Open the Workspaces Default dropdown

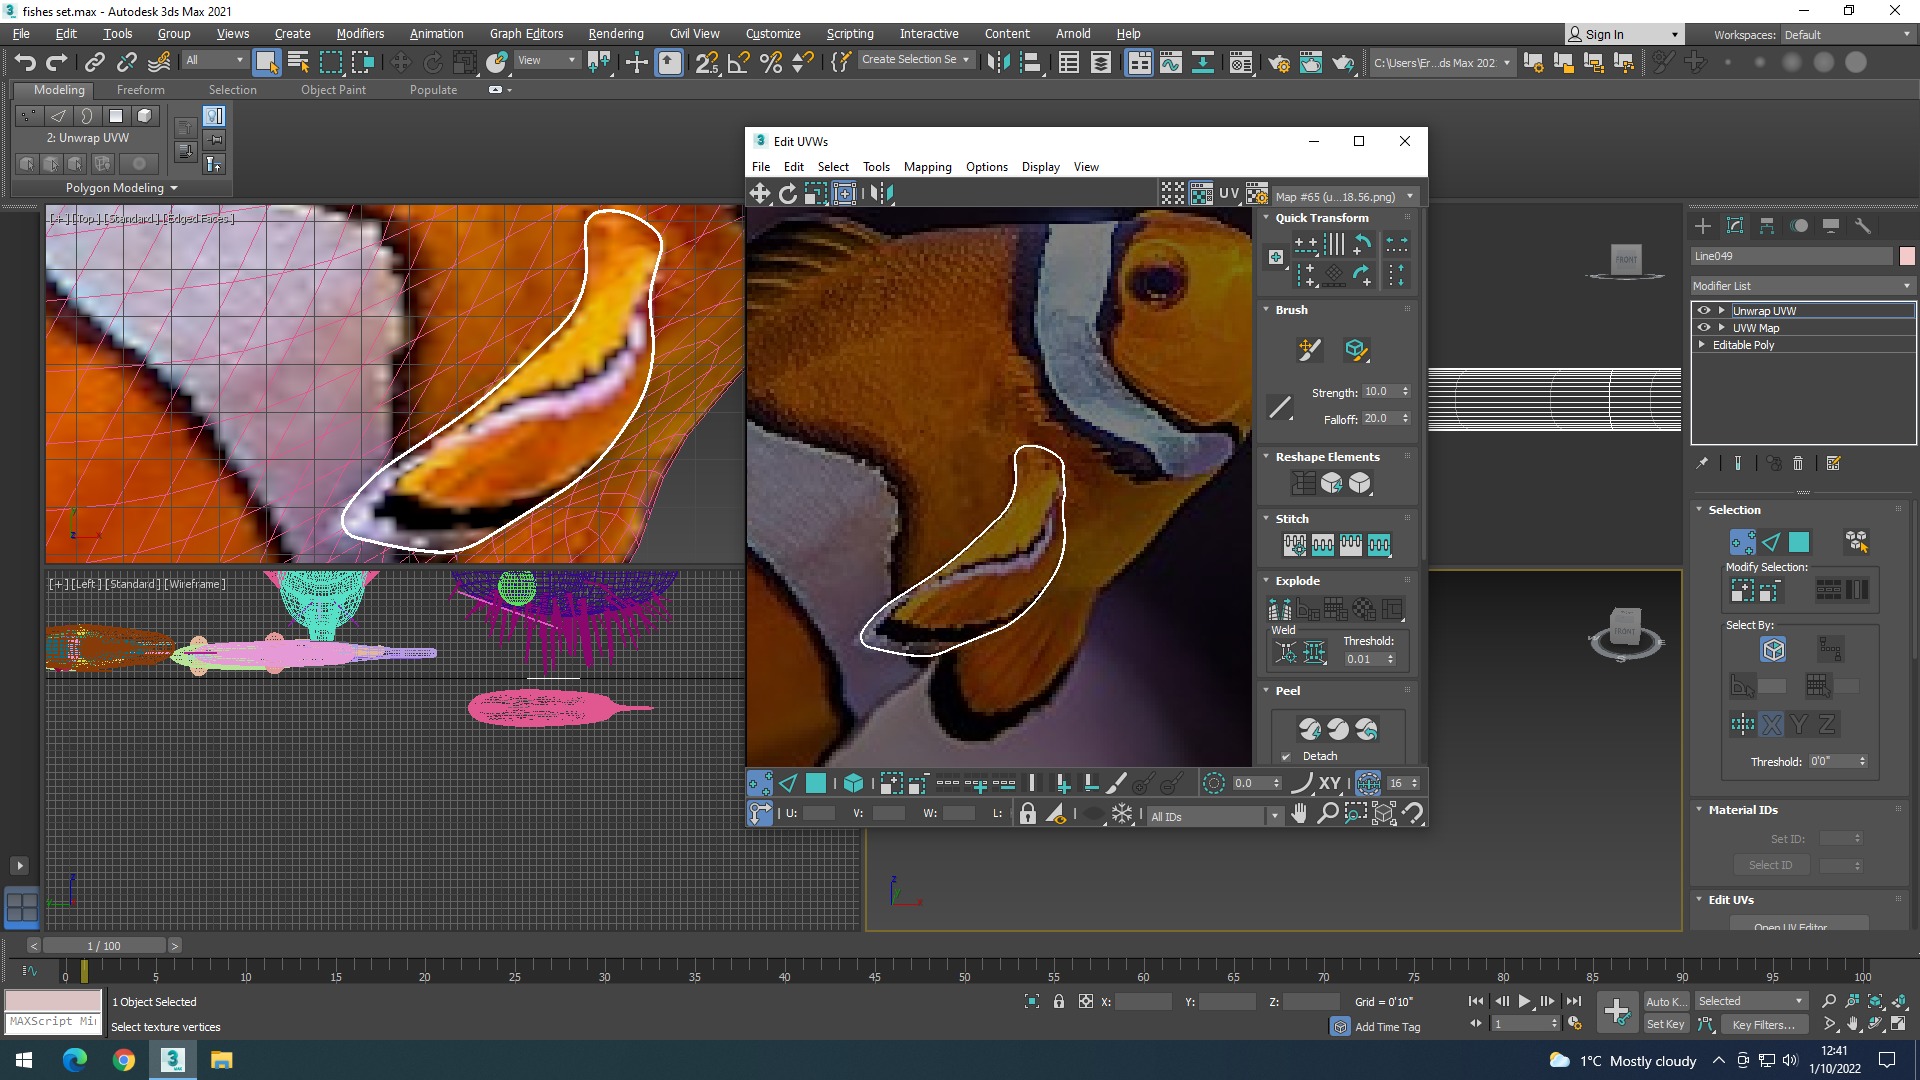click(1847, 35)
